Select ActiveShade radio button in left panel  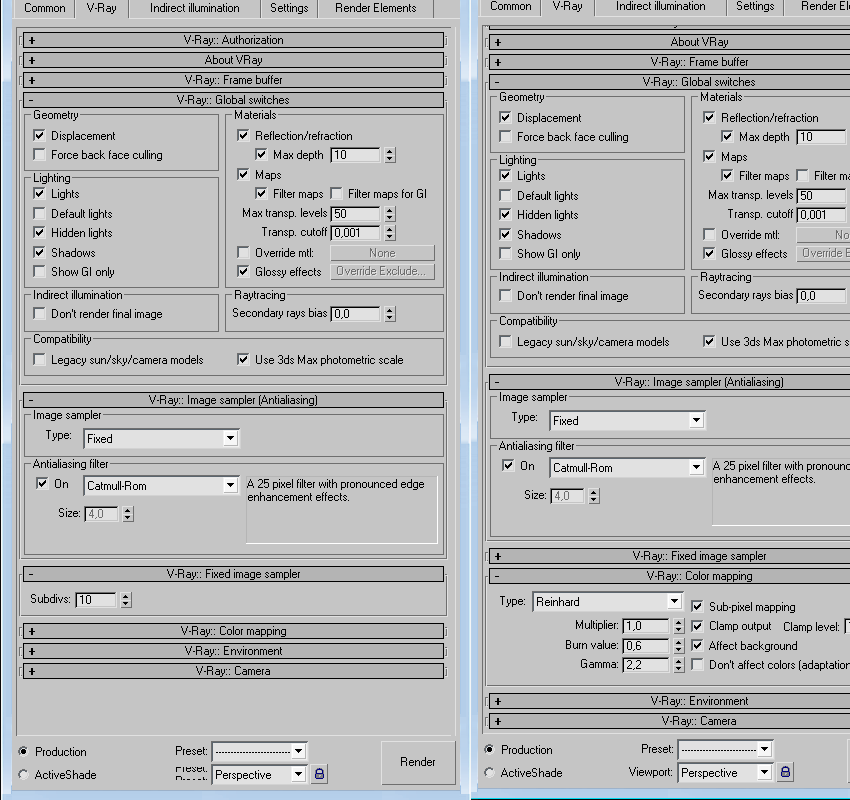[x=23, y=774]
